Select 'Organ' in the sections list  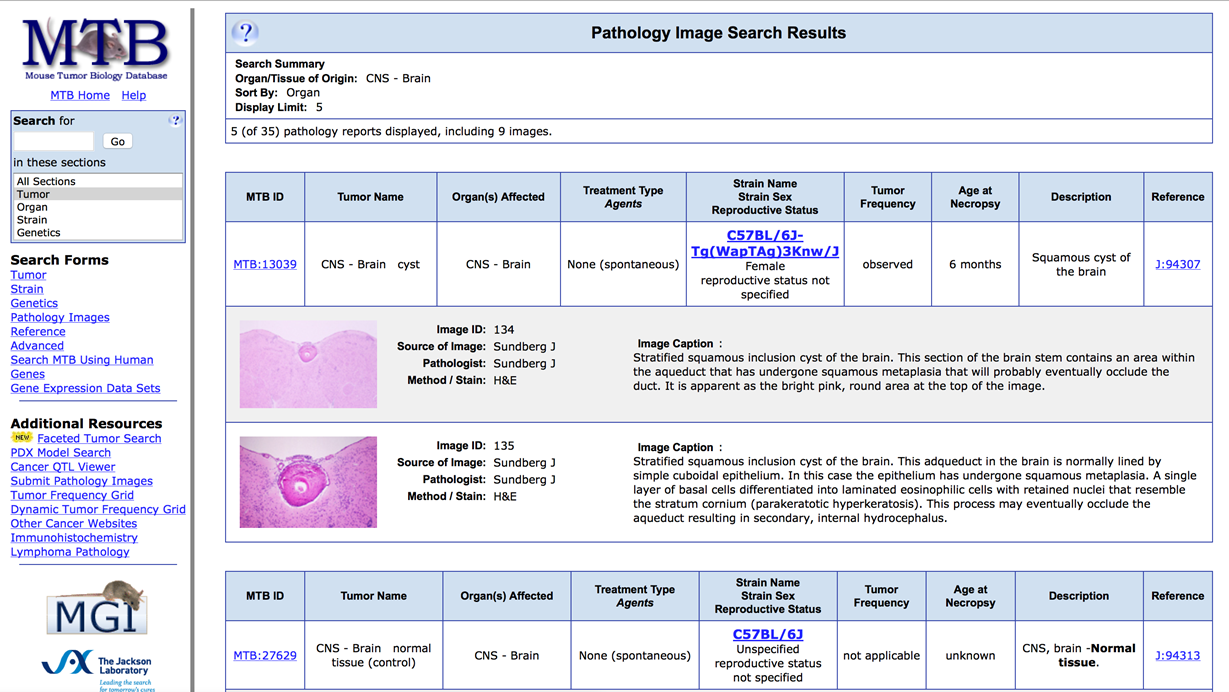point(32,207)
